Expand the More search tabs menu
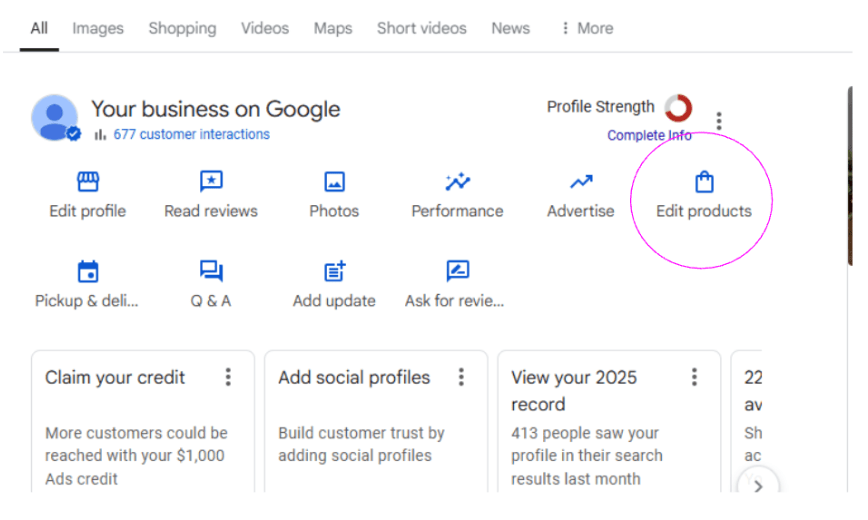Viewport: 868px width, 520px height. click(x=587, y=28)
